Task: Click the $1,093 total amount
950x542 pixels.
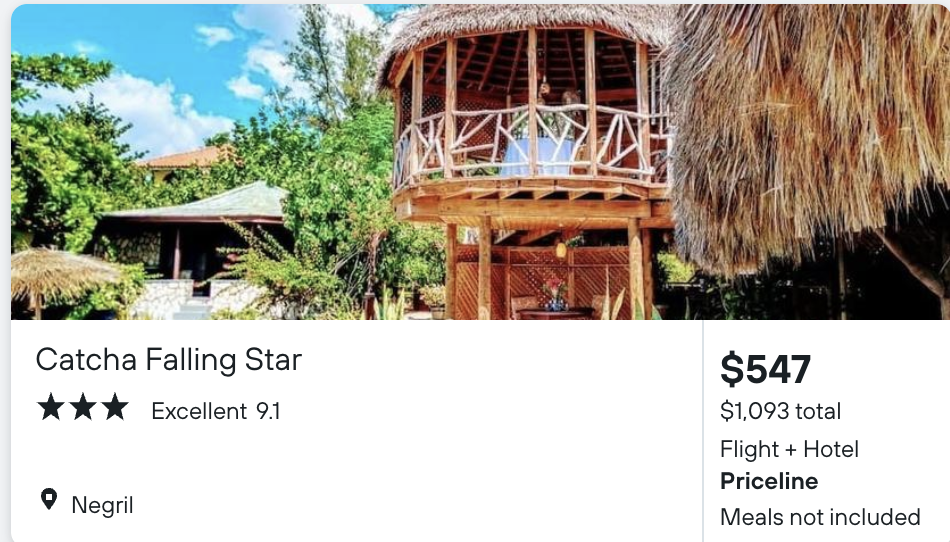Action: (780, 411)
